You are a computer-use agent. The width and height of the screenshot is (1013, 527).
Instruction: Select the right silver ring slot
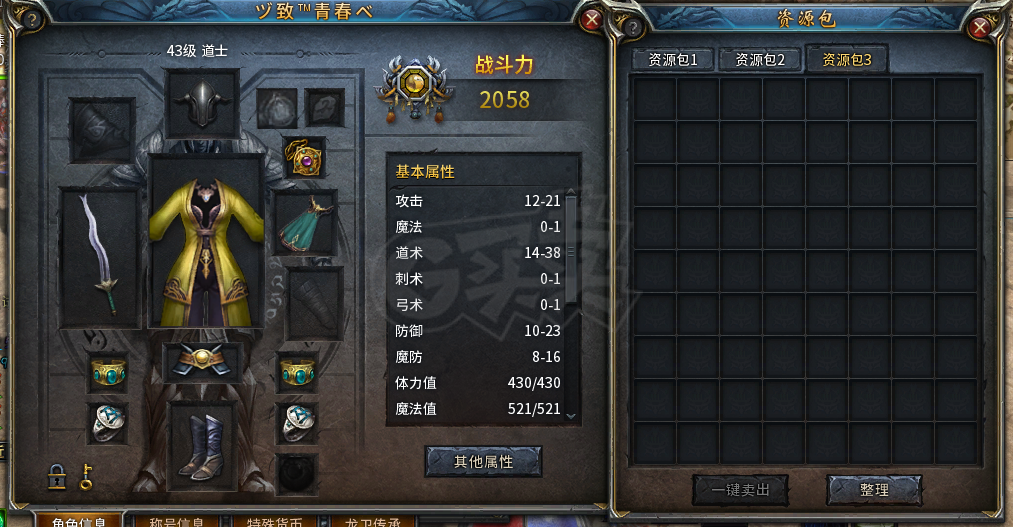(297, 424)
